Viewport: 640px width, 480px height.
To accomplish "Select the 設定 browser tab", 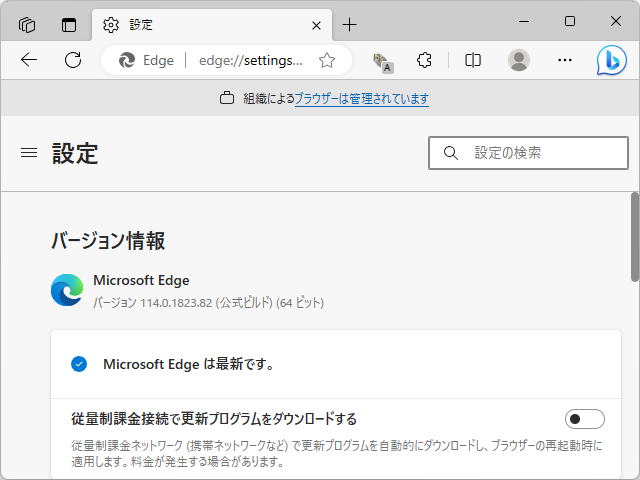I will (x=212, y=25).
